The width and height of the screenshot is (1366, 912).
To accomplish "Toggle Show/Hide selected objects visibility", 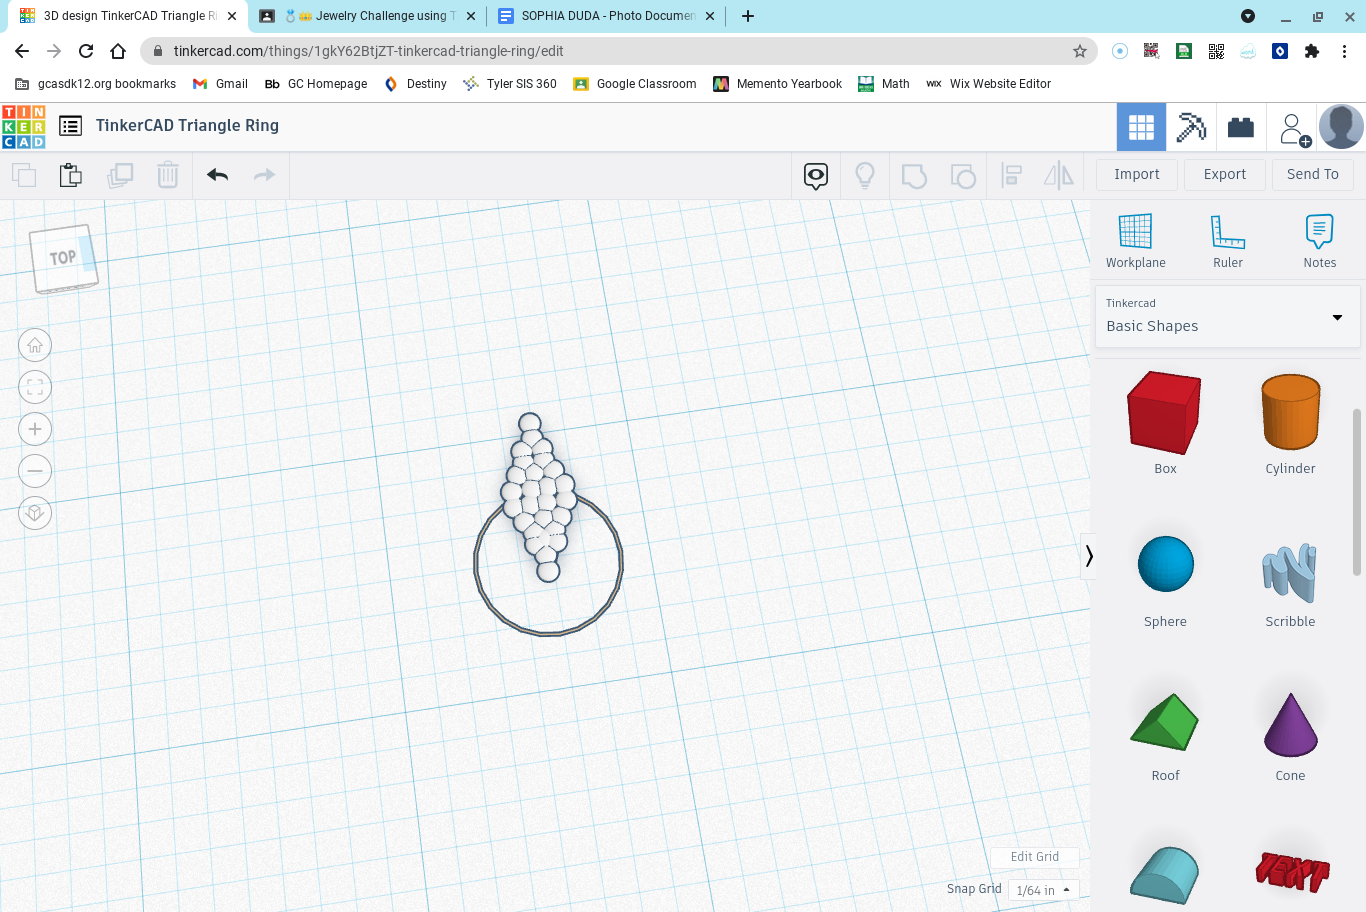I will (x=814, y=175).
